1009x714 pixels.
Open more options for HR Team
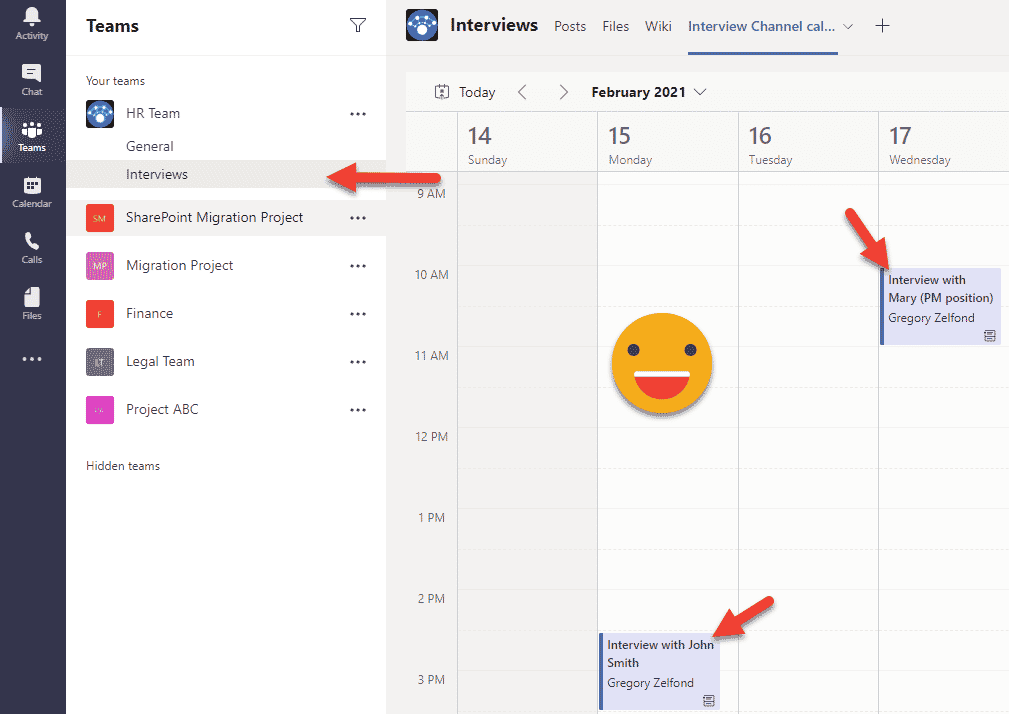[358, 114]
